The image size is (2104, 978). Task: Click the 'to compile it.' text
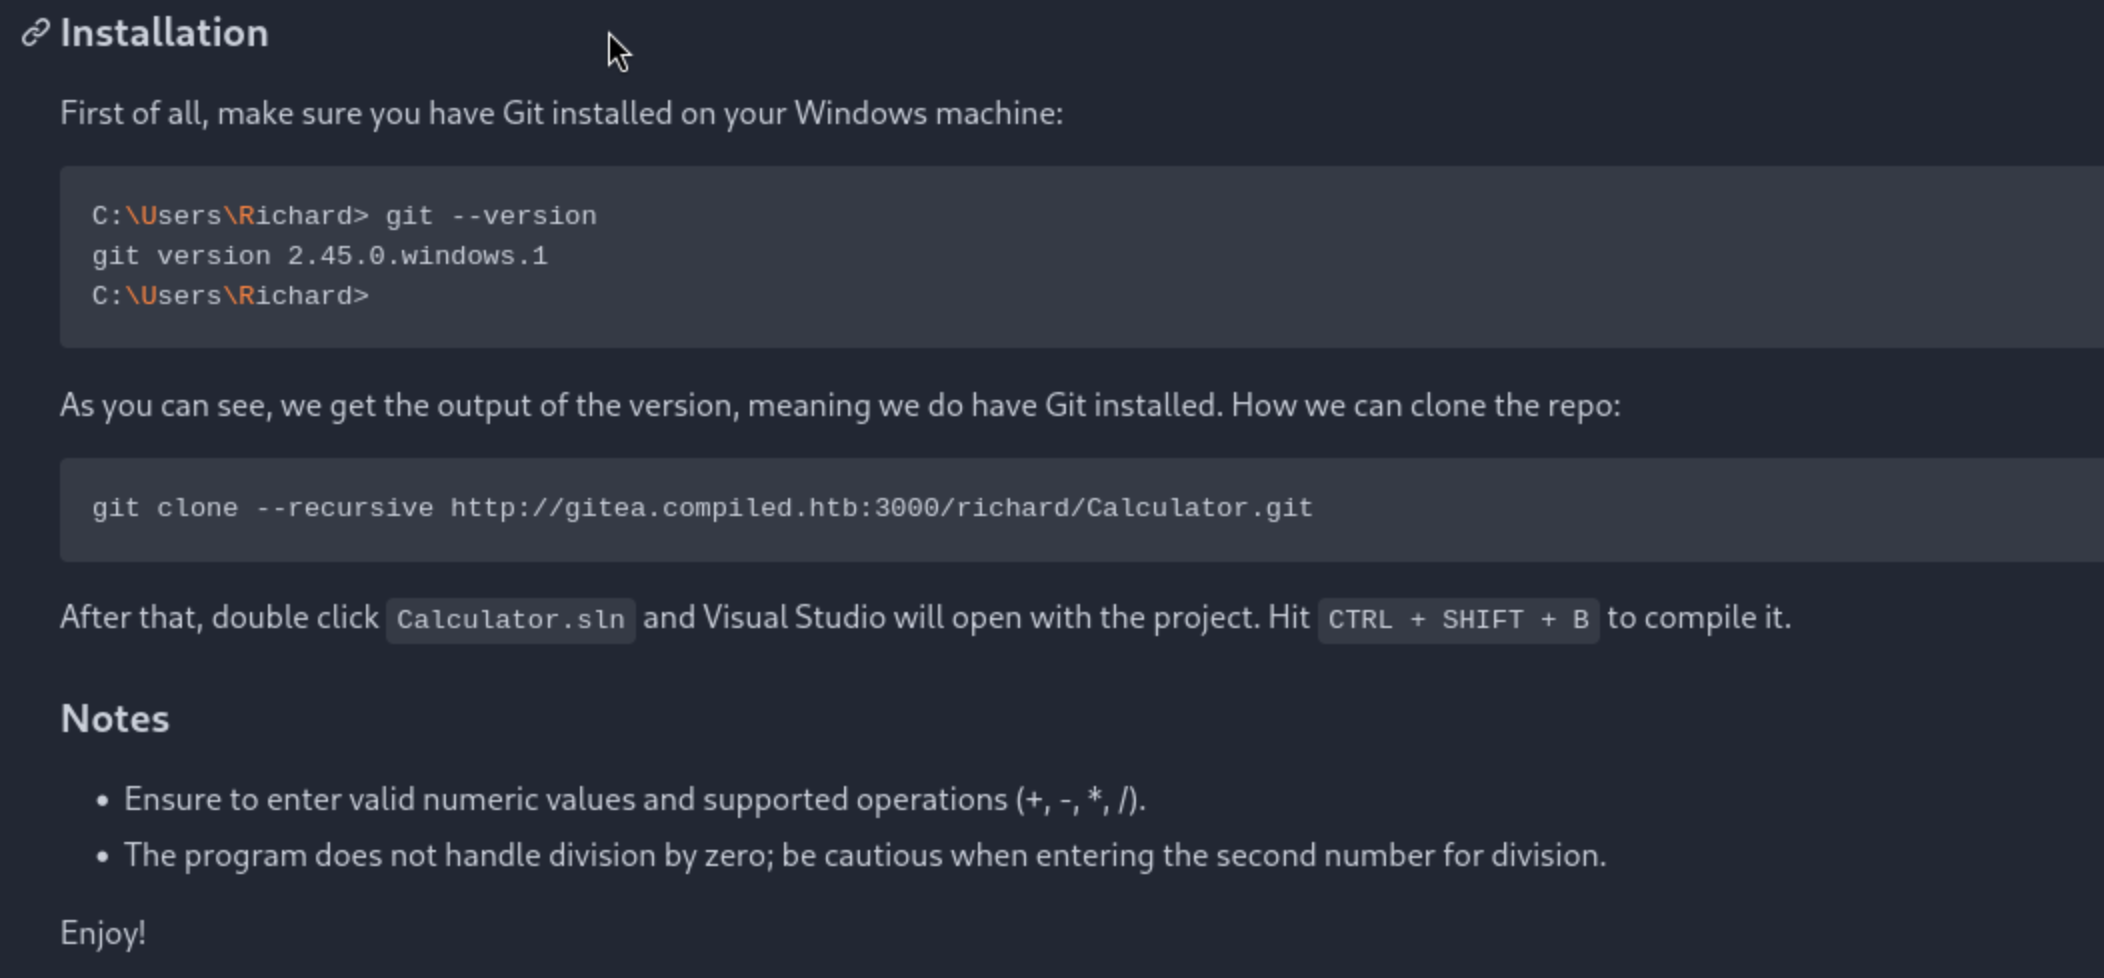click(x=1699, y=618)
